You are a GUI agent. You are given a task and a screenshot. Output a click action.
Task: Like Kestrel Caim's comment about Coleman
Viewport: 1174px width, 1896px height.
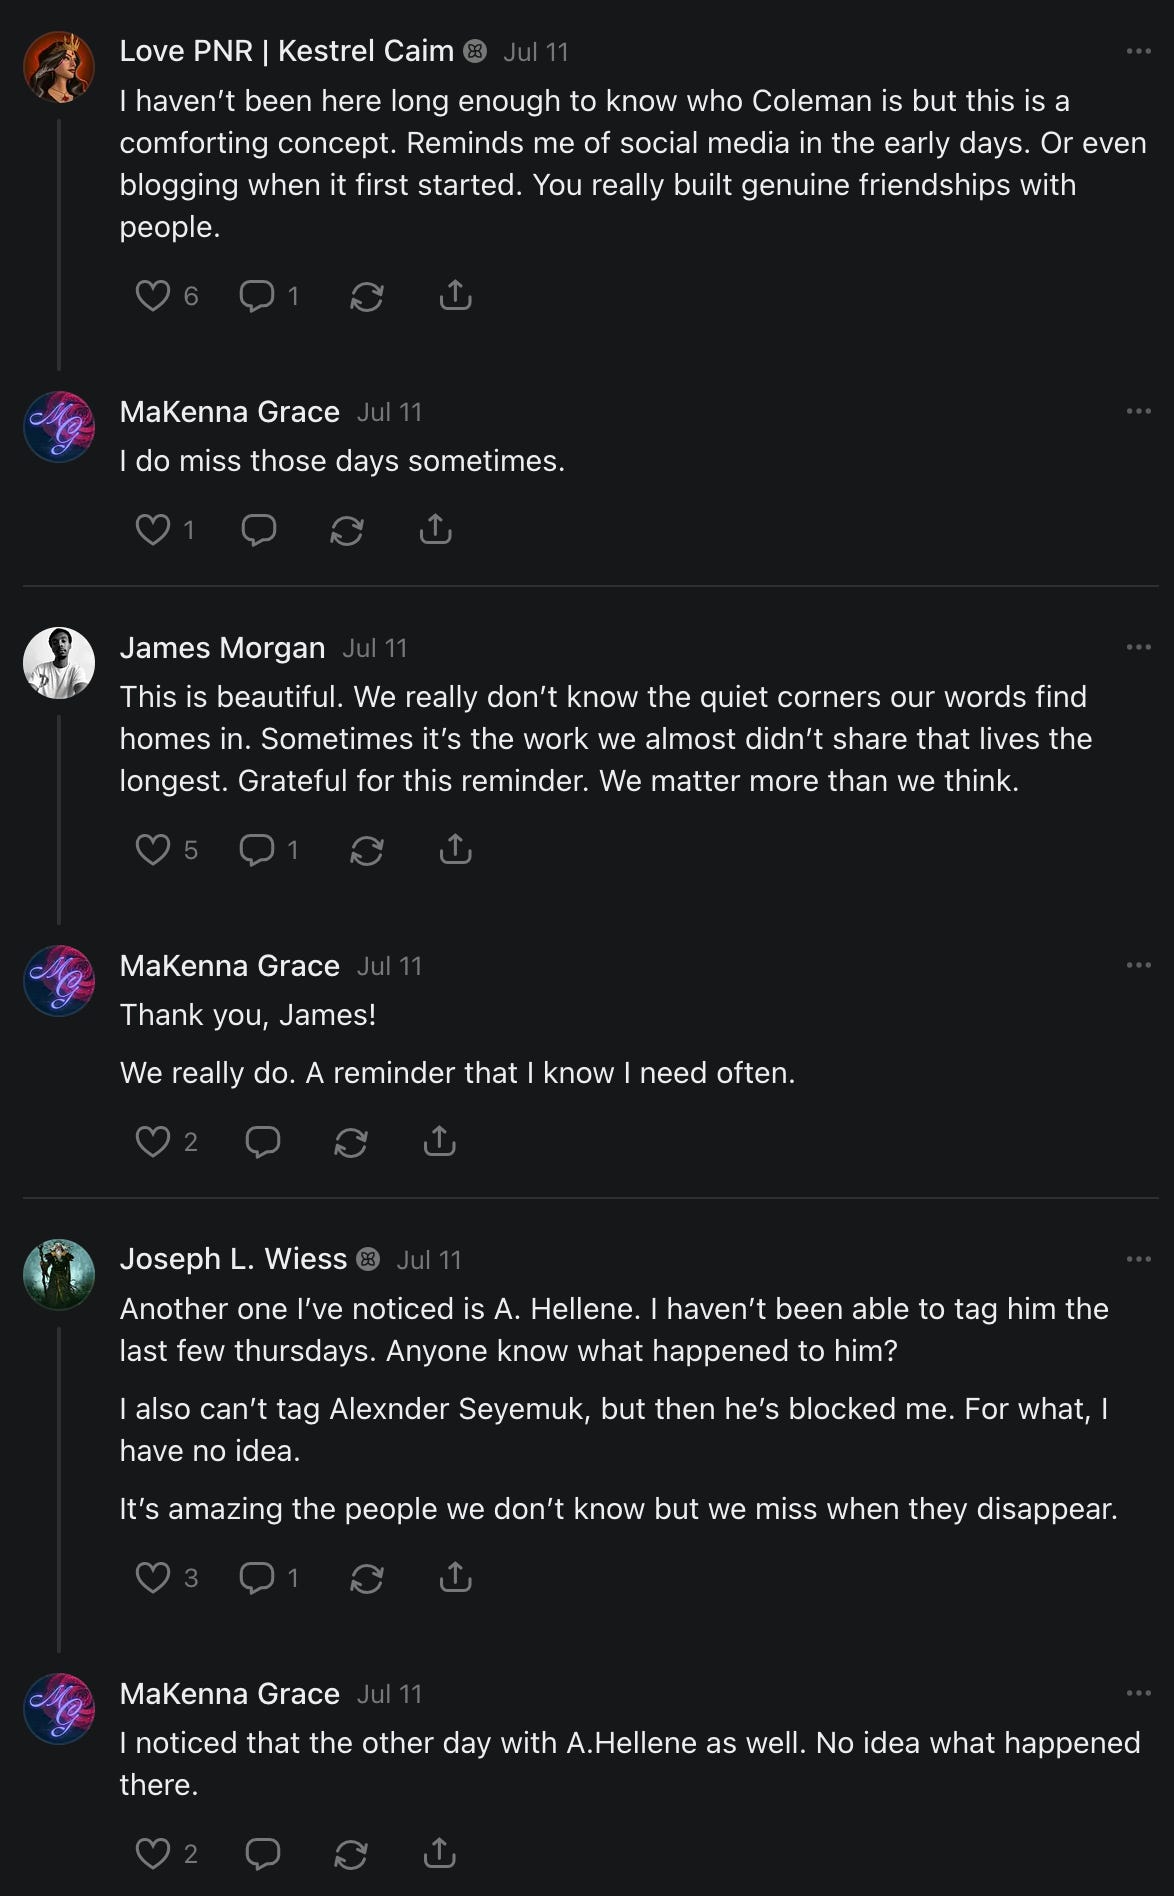click(153, 296)
